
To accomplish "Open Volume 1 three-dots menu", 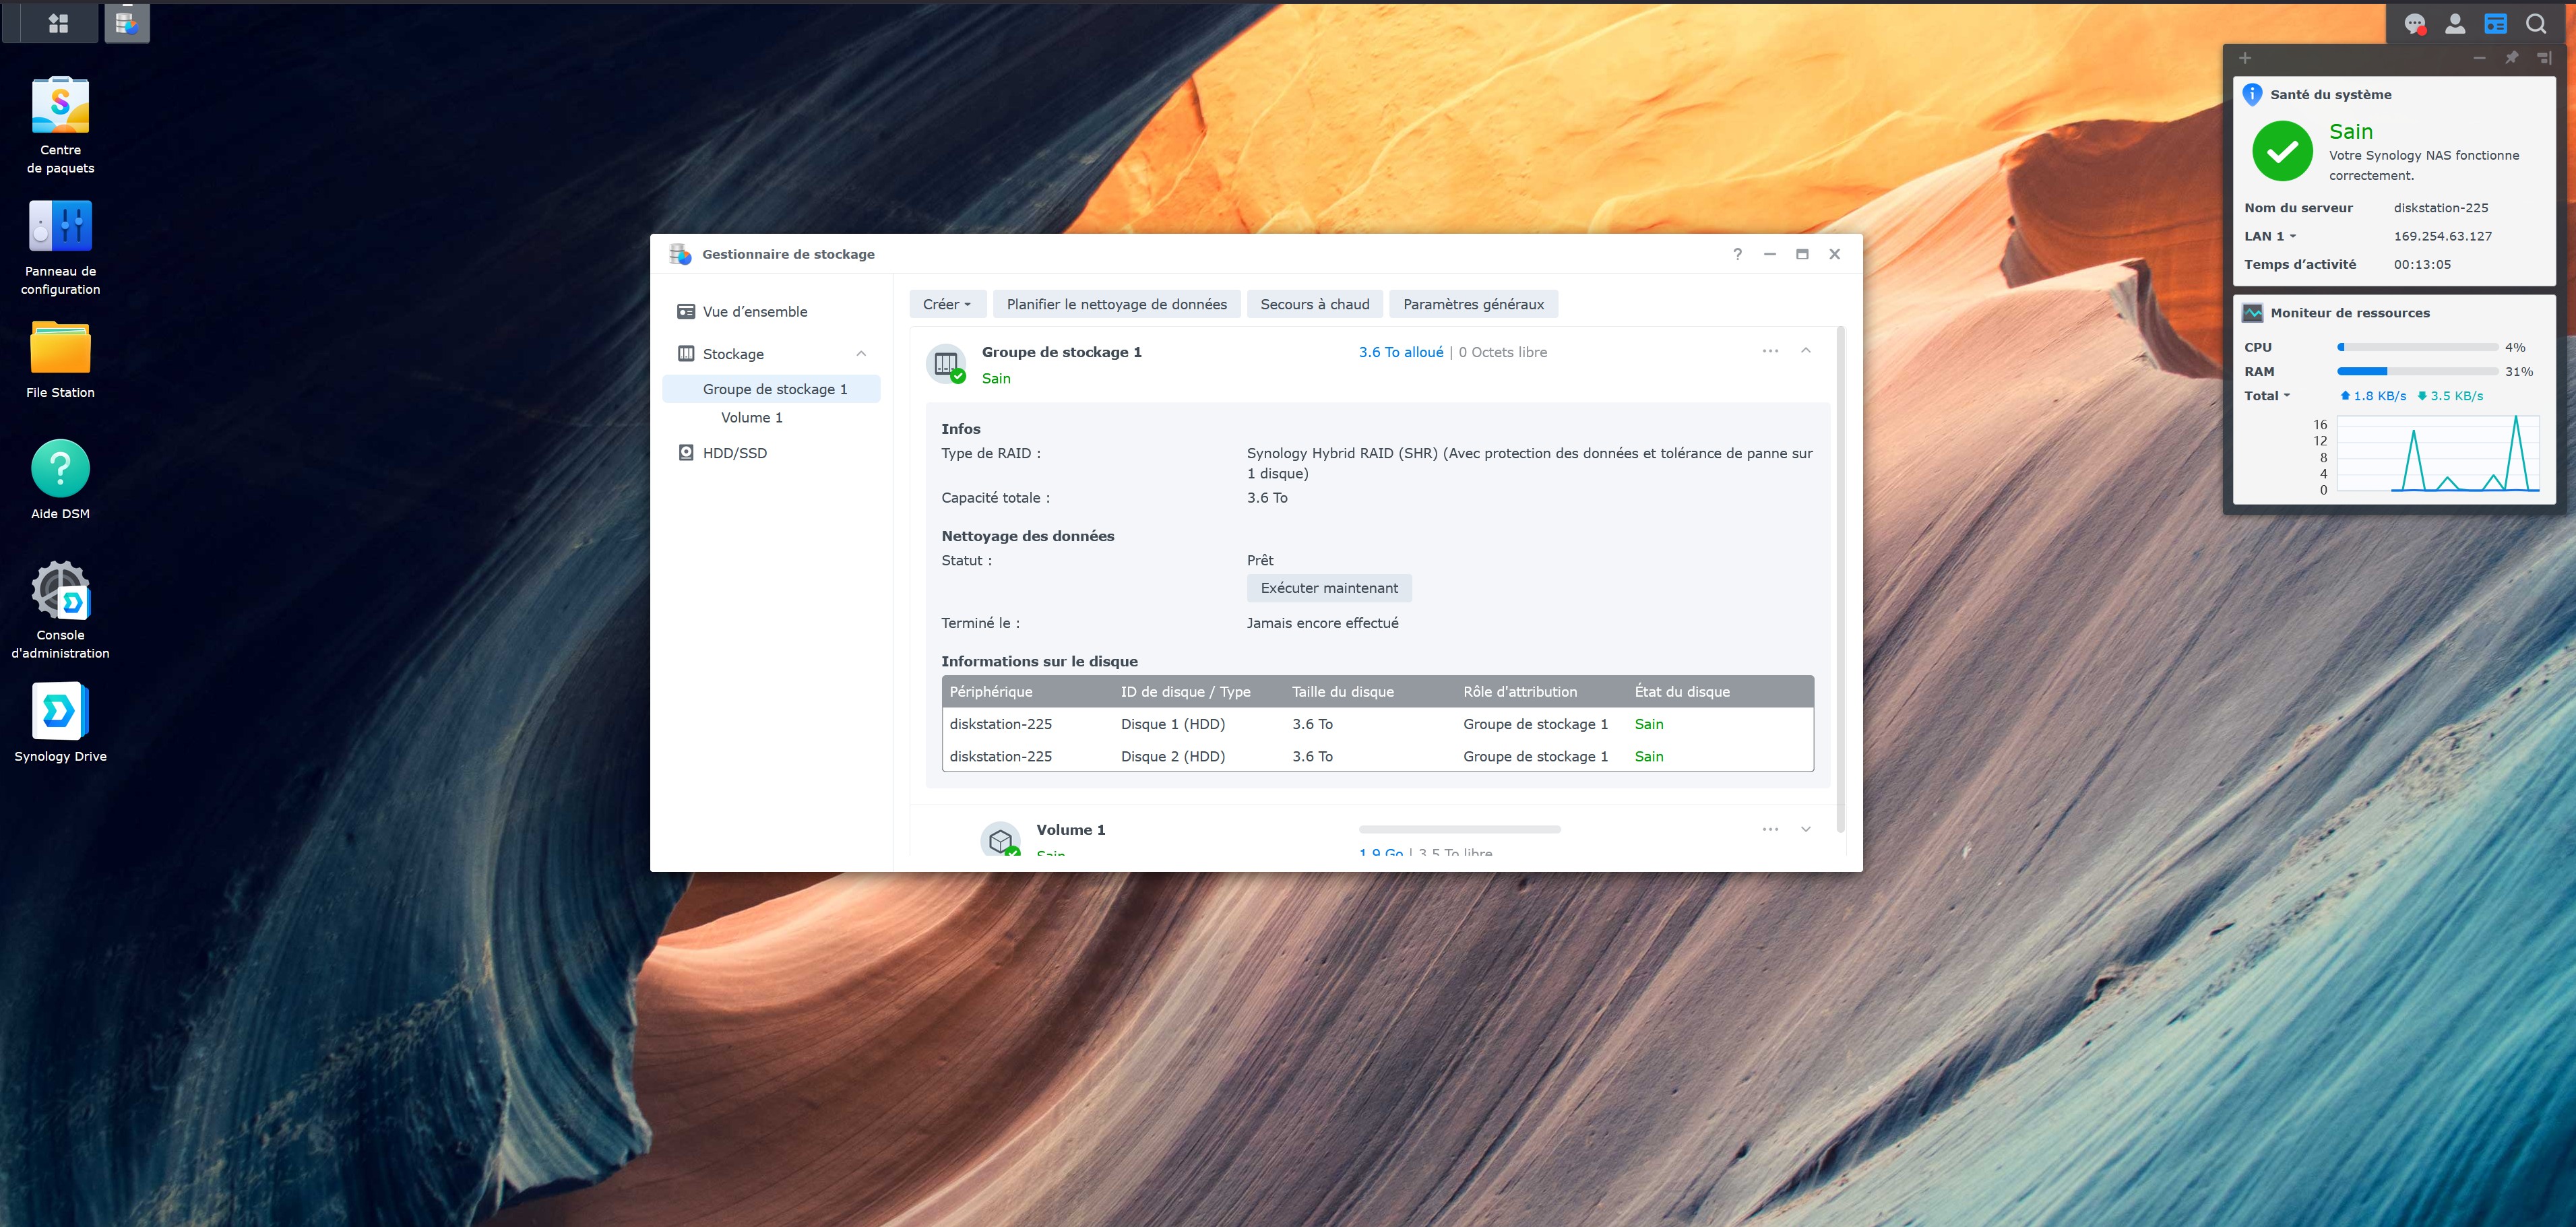I will tap(1770, 829).
